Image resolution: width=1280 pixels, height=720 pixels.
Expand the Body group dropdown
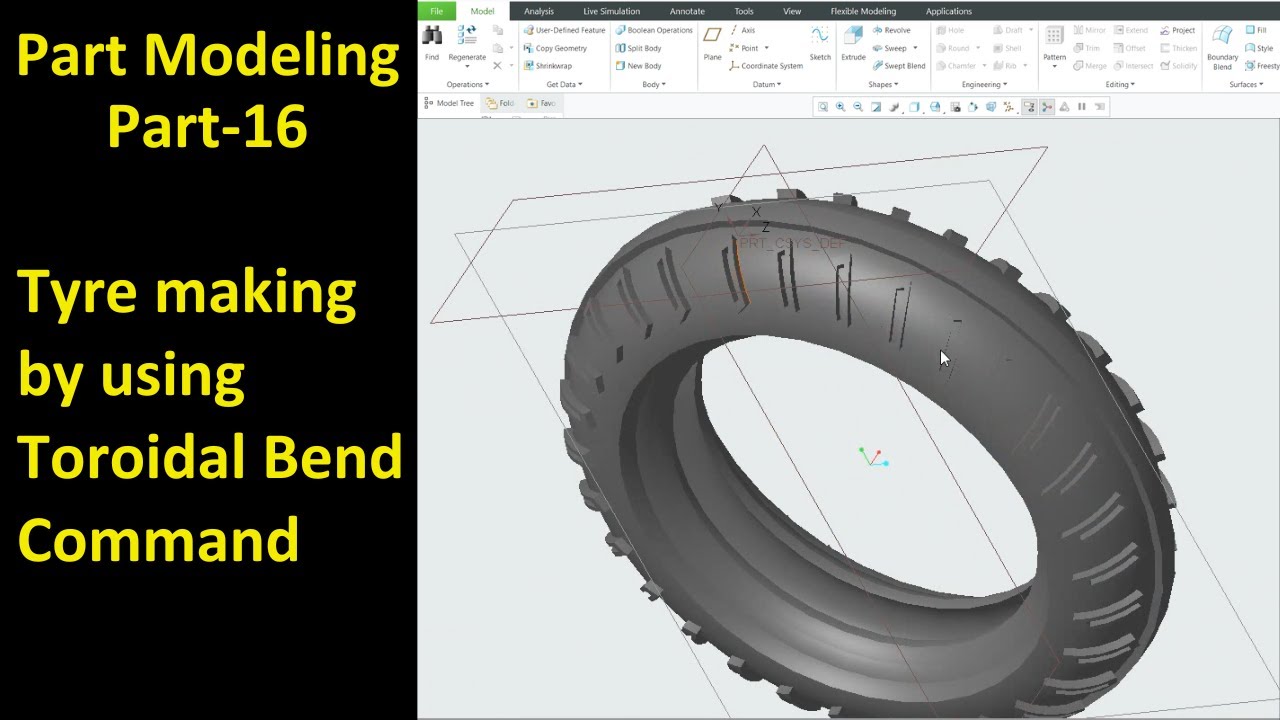click(654, 85)
